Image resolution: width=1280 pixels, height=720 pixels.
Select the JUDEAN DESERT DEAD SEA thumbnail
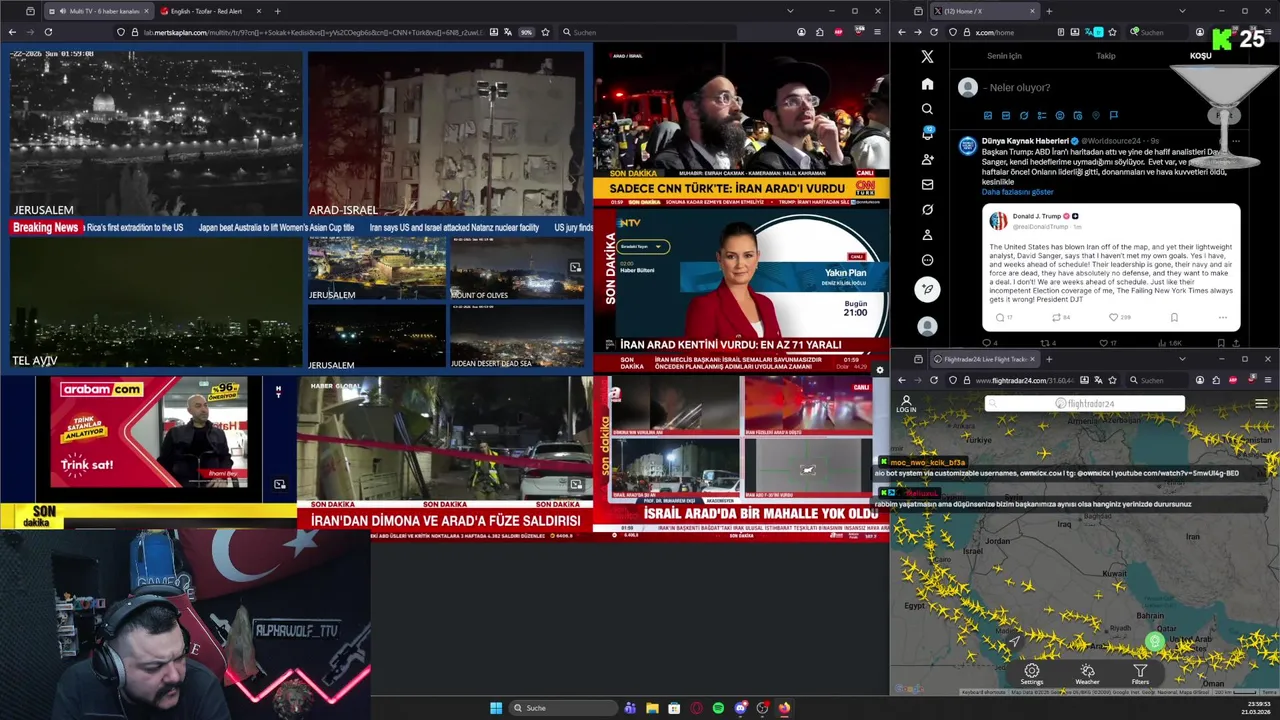(x=517, y=337)
